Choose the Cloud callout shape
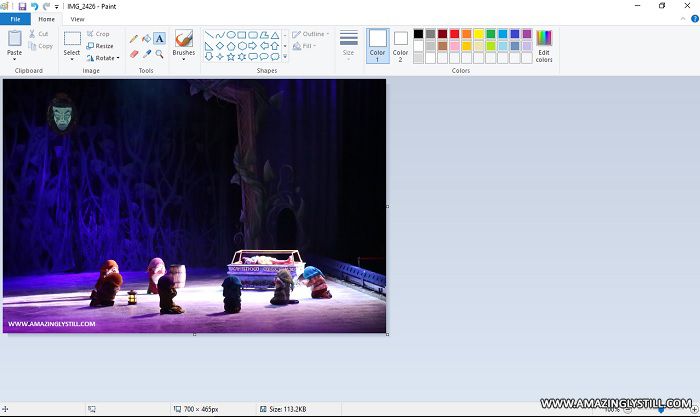 pyautogui.click(x=275, y=57)
